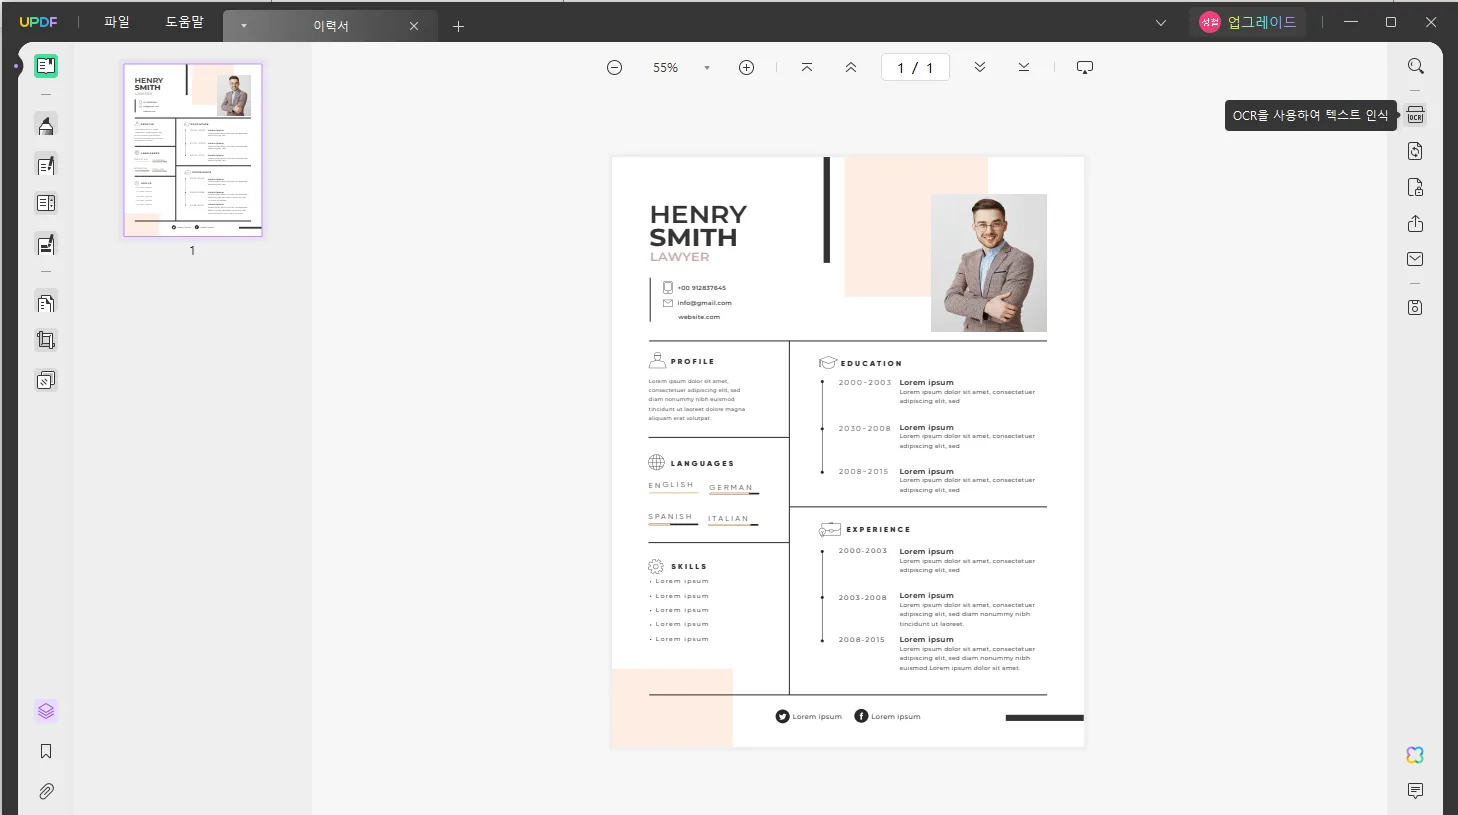This screenshot has height=815, width=1458.
Task: Open the Batch stacked-pages tool in sidebar
Action: point(46,380)
